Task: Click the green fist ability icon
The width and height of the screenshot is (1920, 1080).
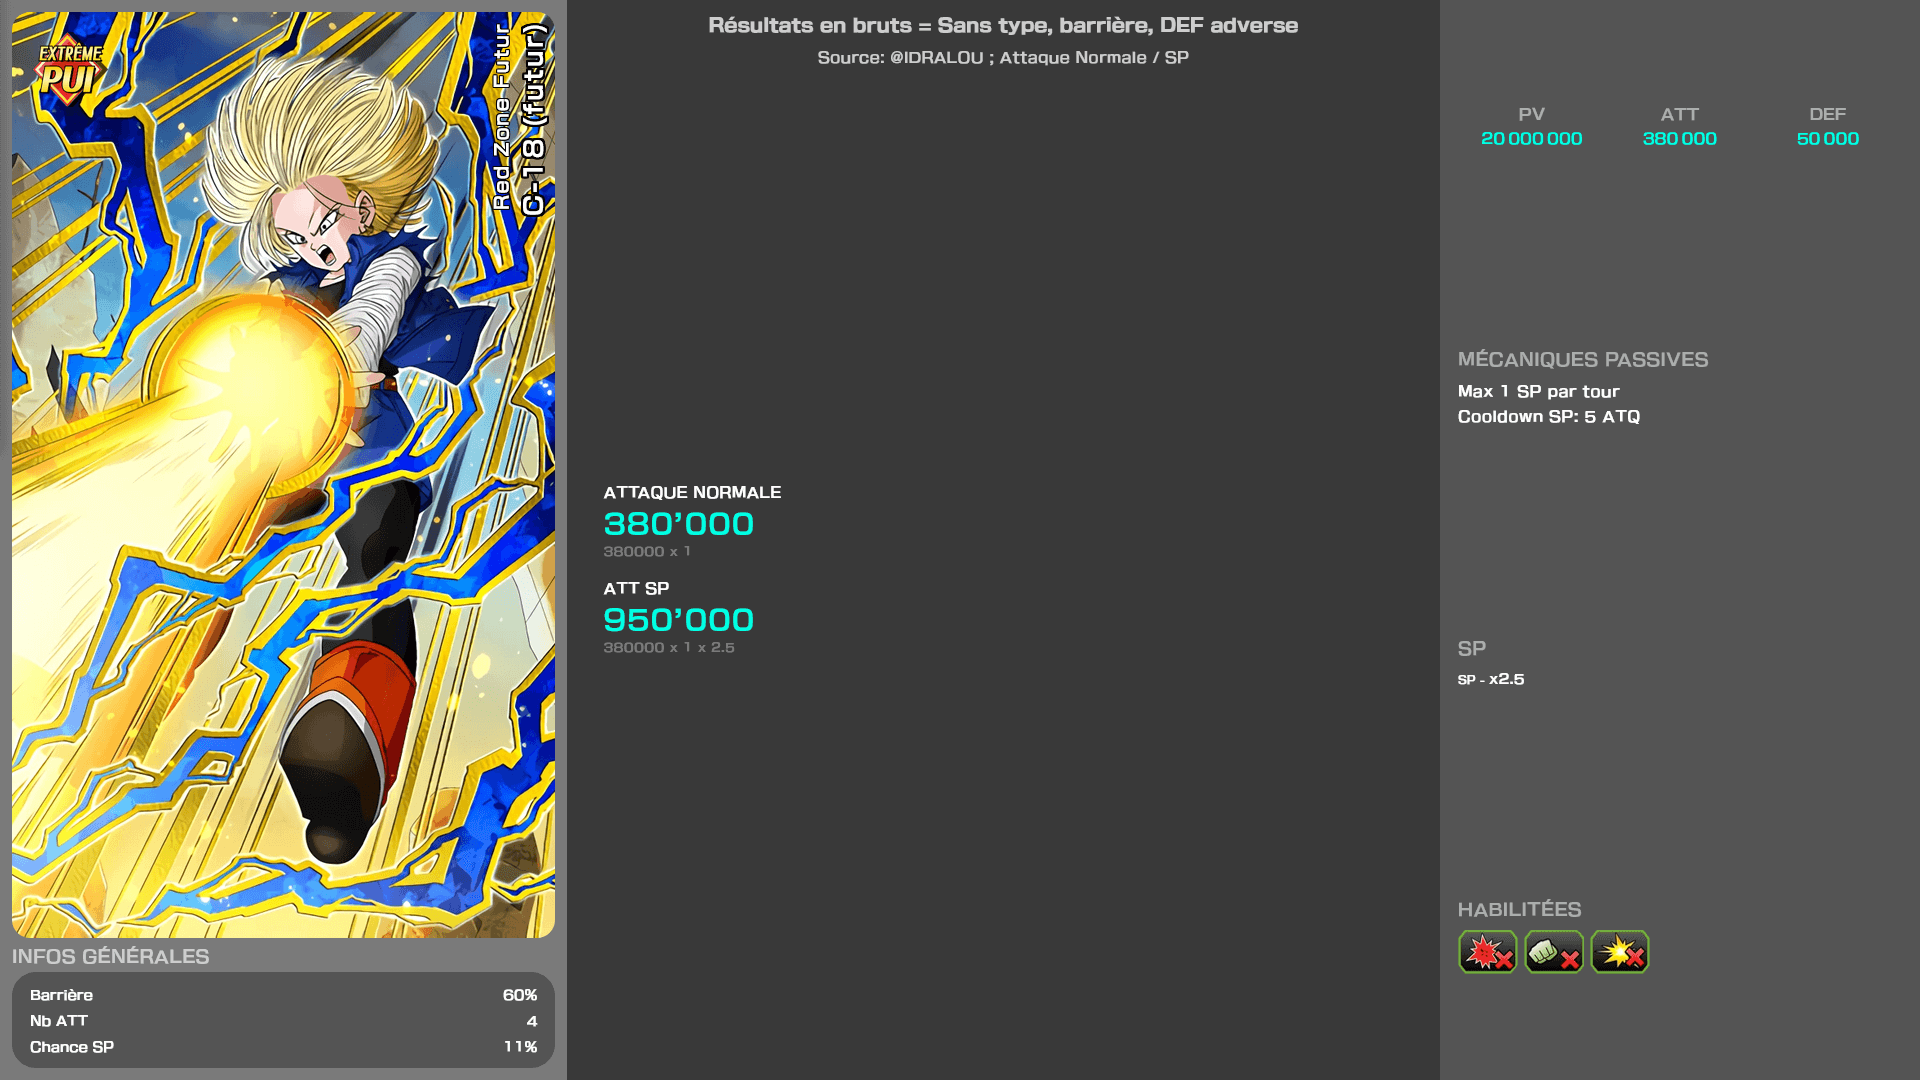Action: [1553, 952]
